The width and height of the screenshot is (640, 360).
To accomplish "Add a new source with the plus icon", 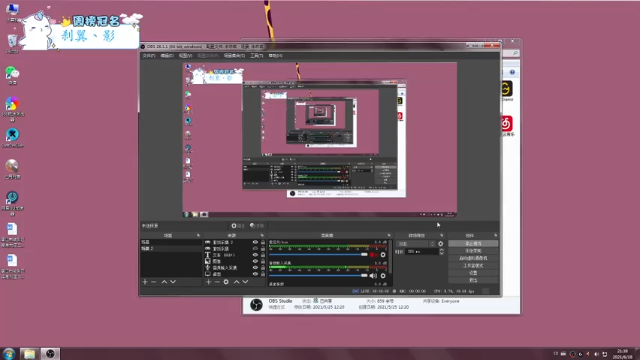I will click(209, 282).
